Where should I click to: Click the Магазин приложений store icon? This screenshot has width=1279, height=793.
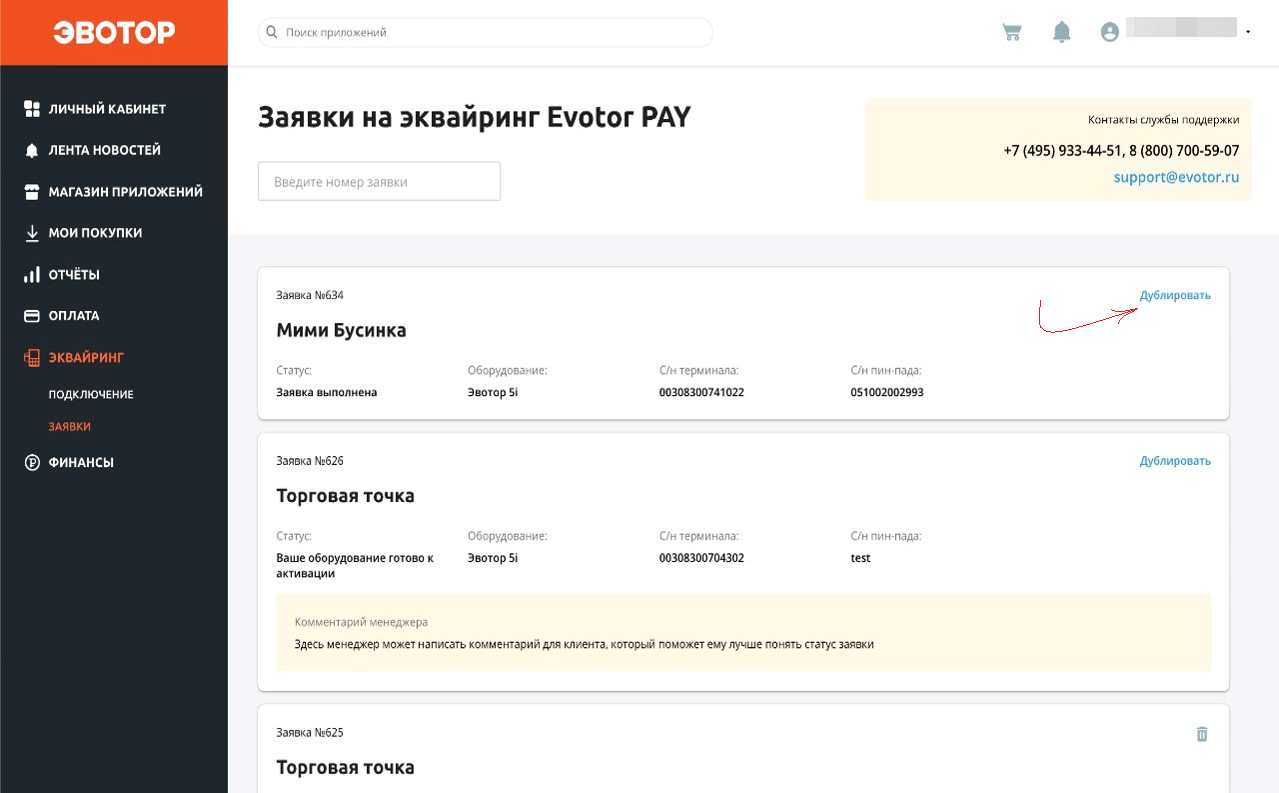[32, 191]
